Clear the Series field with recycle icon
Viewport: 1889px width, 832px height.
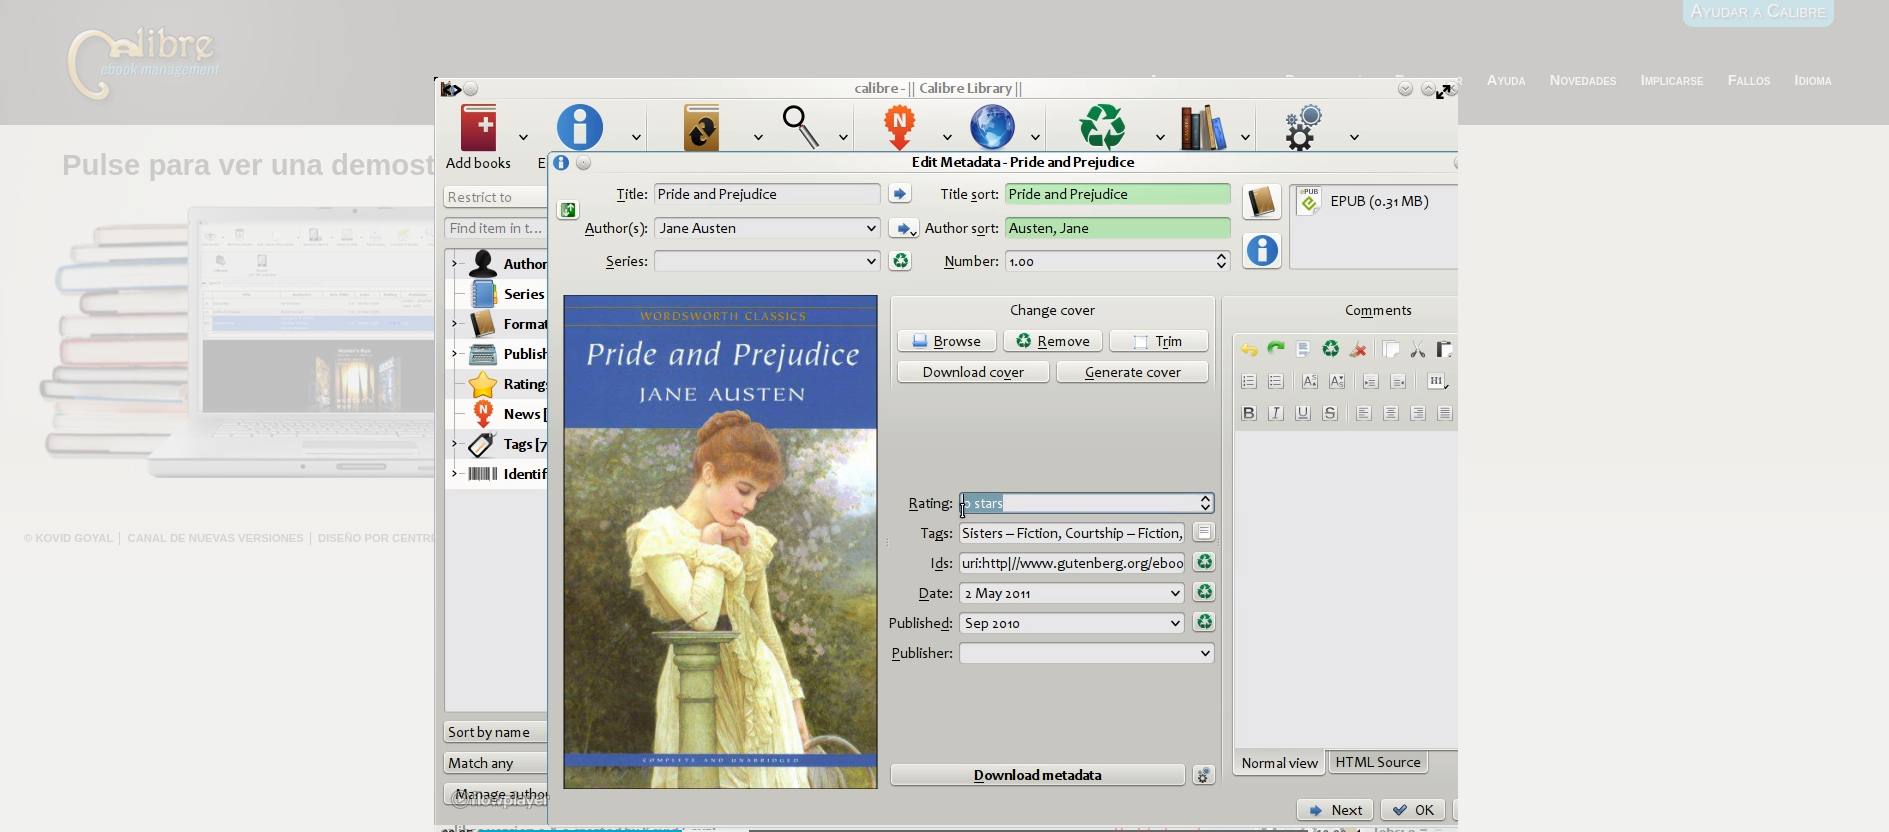point(900,261)
